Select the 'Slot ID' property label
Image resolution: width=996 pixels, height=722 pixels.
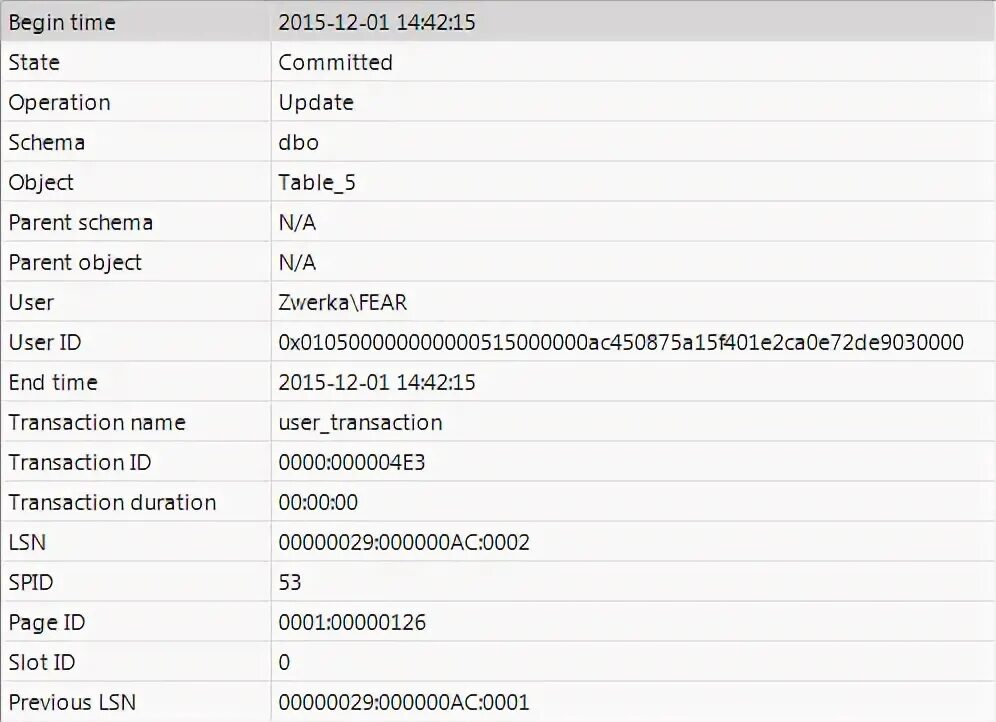pyautogui.click(x=41, y=662)
